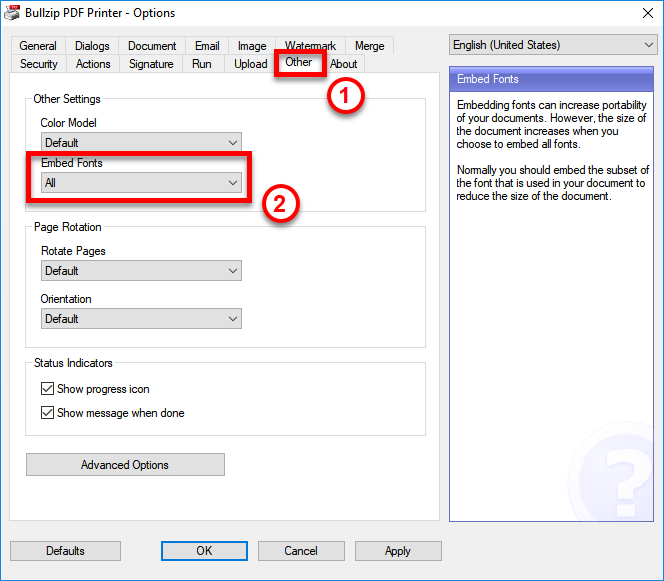Reset settings with the Defaults button
The height and width of the screenshot is (581, 664).
click(x=65, y=551)
